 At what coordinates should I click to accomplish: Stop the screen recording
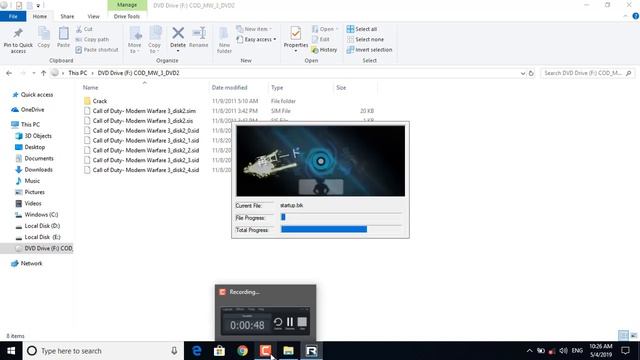click(x=302, y=322)
